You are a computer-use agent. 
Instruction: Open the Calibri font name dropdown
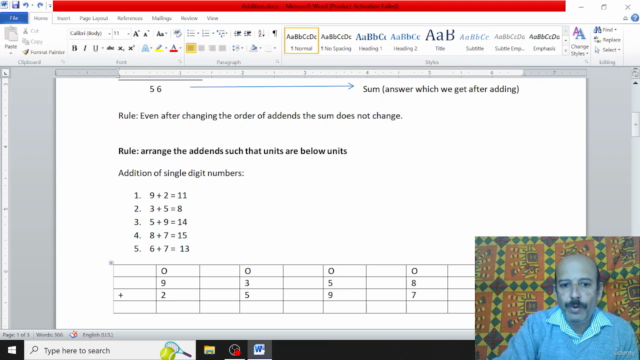[109, 33]
